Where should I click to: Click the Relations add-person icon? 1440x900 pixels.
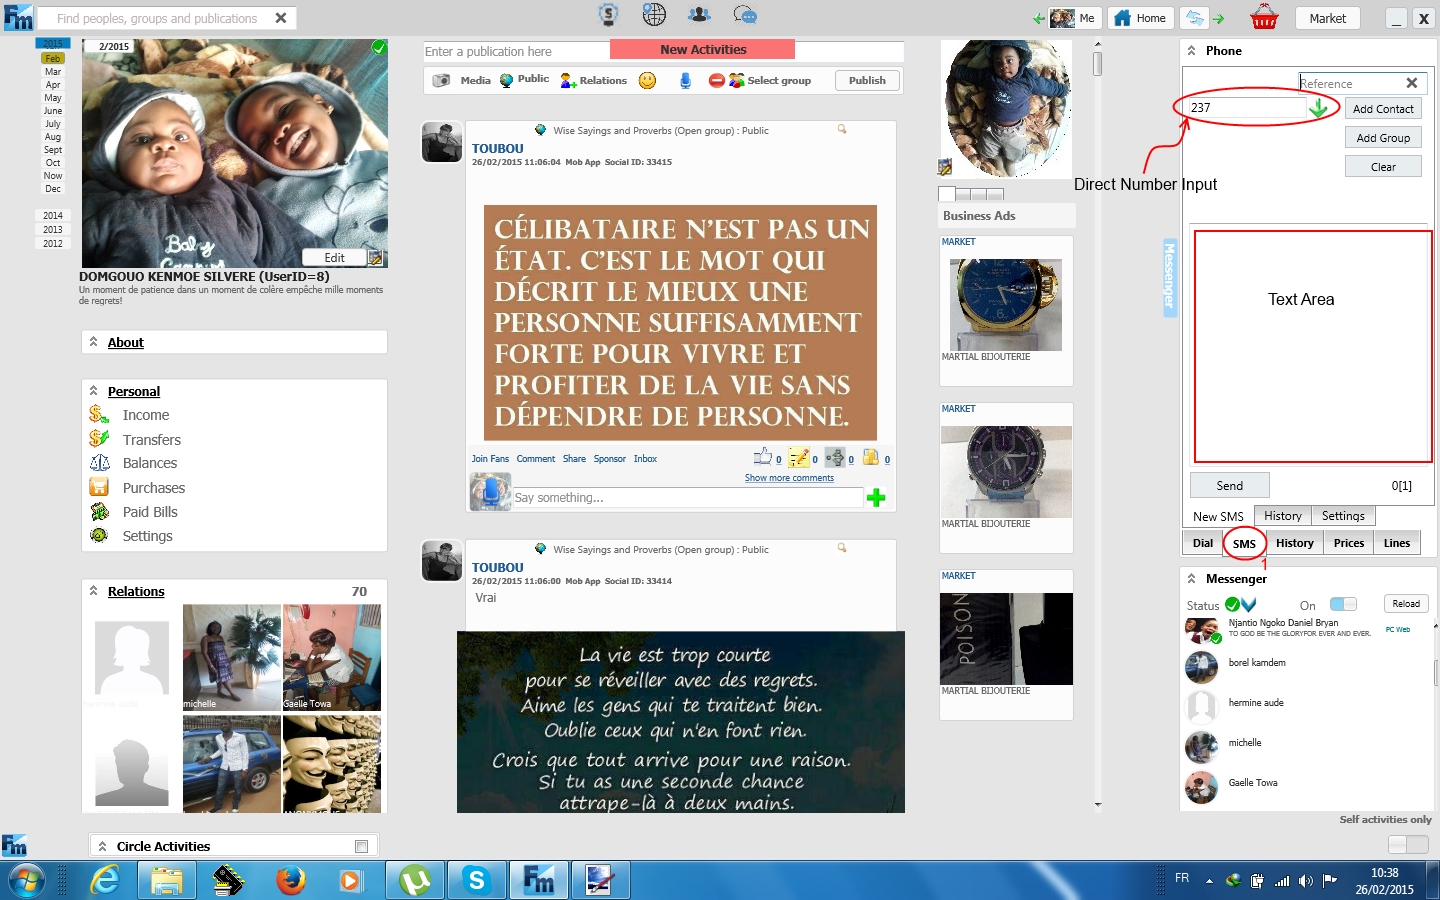[568, 80]
